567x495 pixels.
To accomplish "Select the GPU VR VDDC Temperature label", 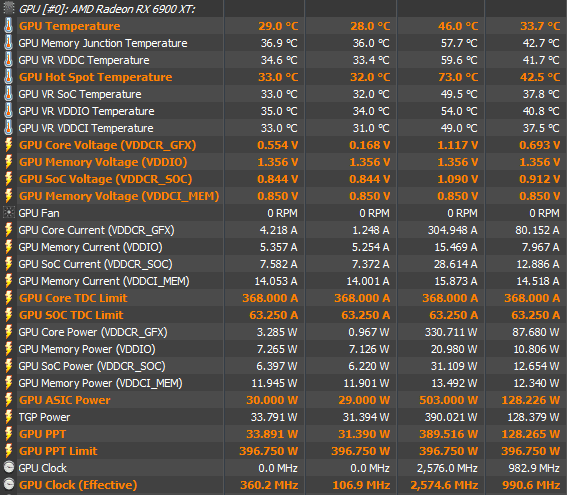I will [84, 60].
